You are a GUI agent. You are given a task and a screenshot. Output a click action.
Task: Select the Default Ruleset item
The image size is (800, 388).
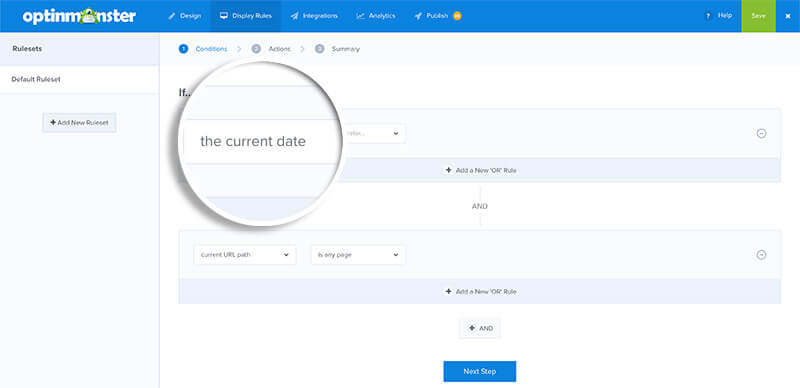click(80, 80)
